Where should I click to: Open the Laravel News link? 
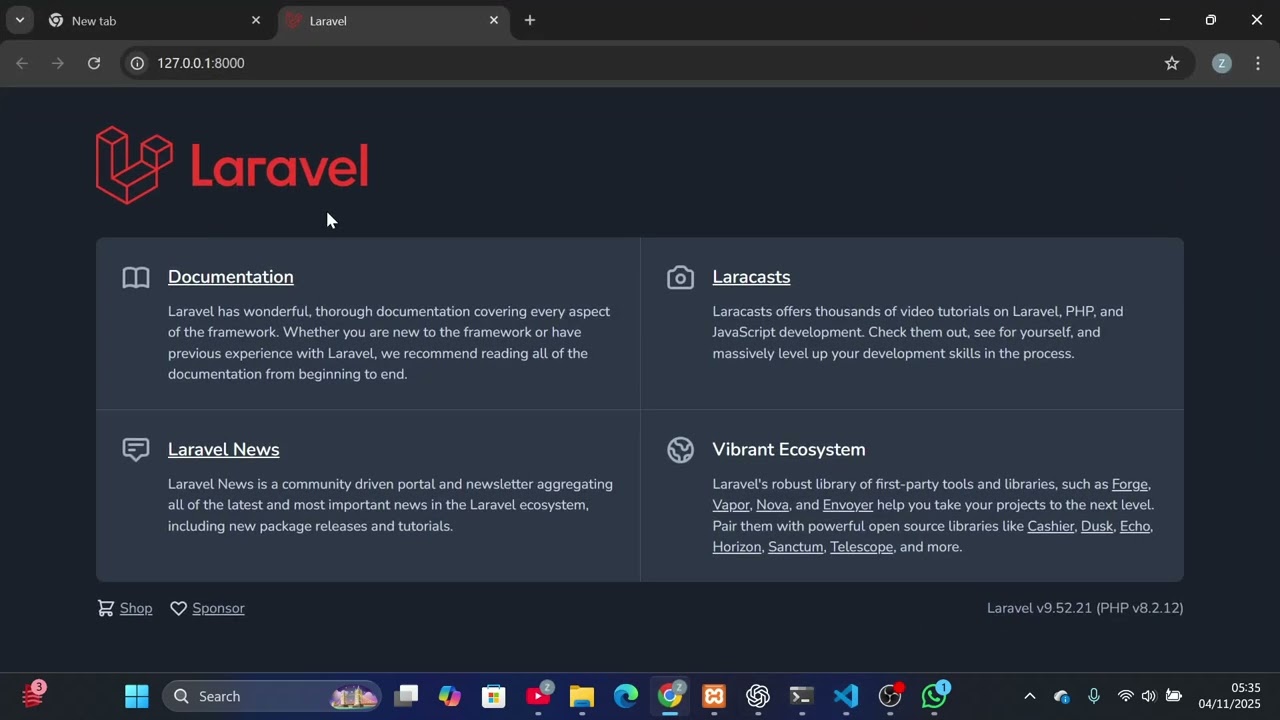click(x=223, y=450)
